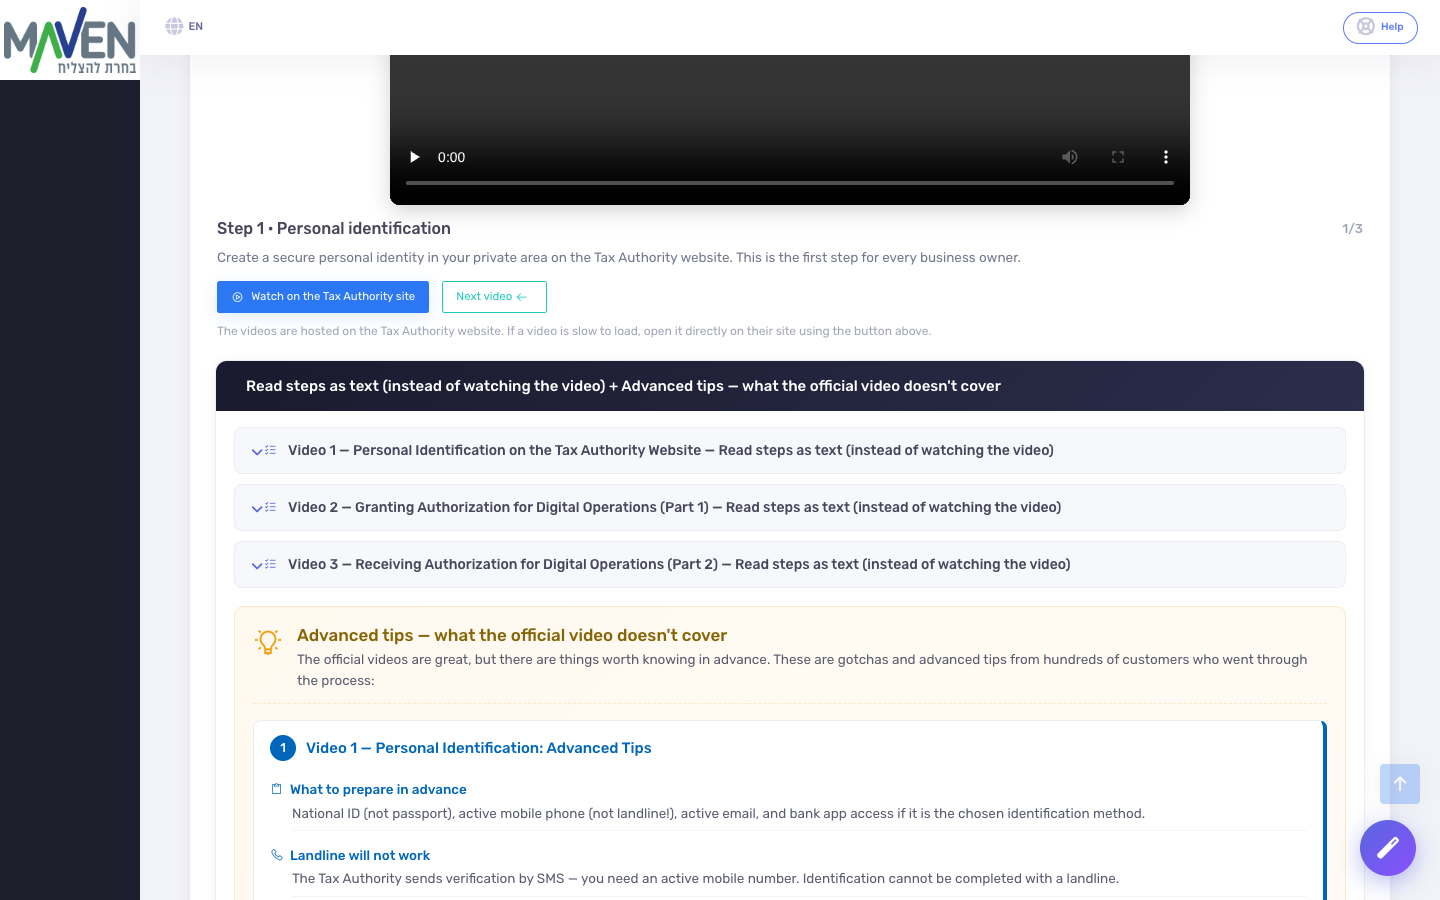Viewport: 1440px width, 900px height.
Task: Open video more options menu
Action: click(x=1166, y=157)
